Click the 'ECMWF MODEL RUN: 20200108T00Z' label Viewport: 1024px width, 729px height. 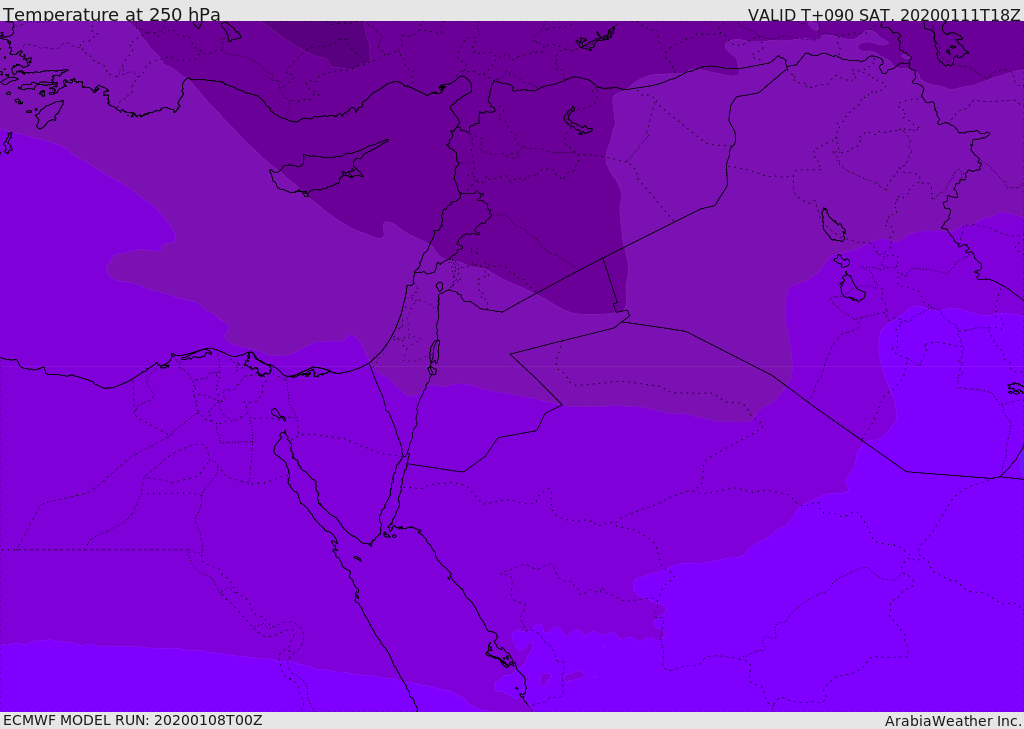tap(133, 720)
